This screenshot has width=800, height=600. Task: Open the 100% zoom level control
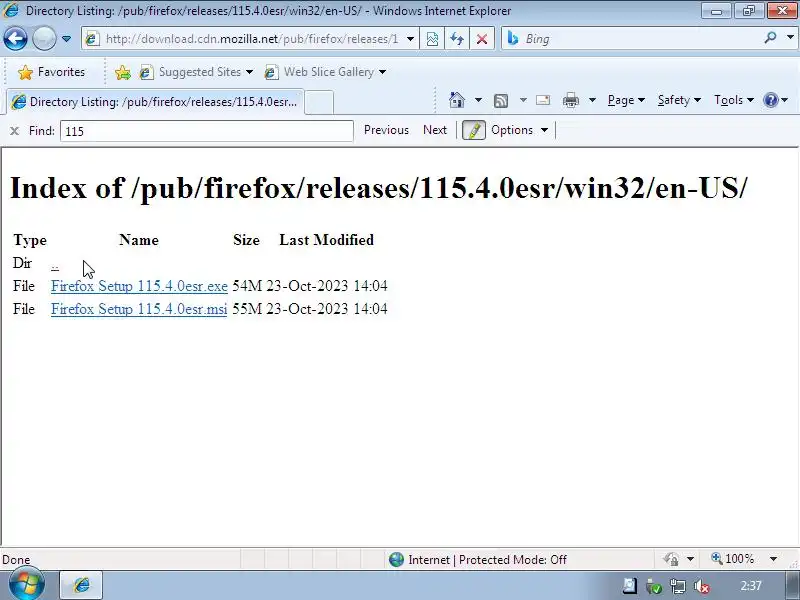pos(733,559)
